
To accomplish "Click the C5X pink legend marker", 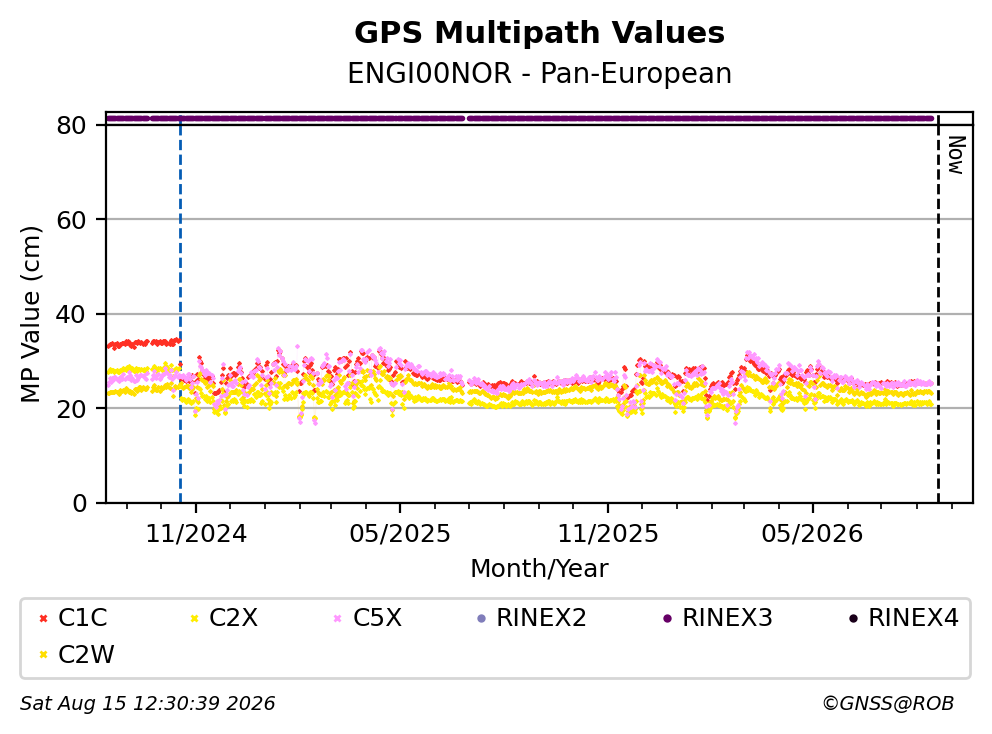I will click(x=337, y=618).
